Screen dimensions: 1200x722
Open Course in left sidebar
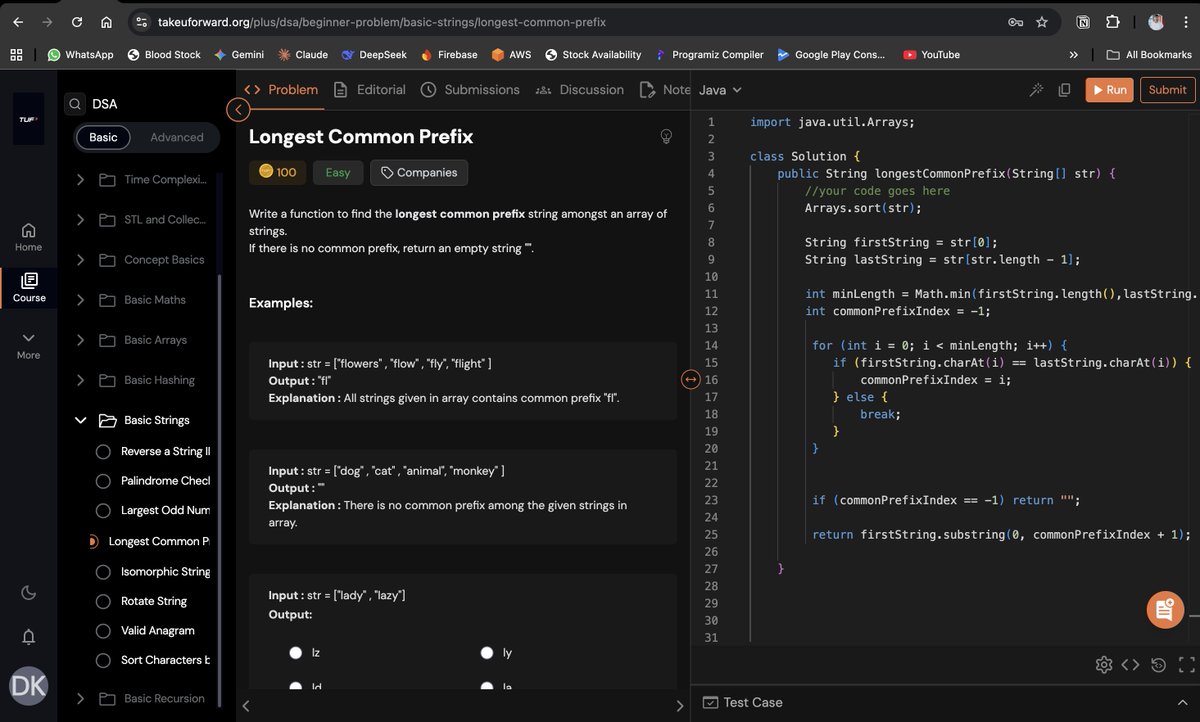point(28,287)
